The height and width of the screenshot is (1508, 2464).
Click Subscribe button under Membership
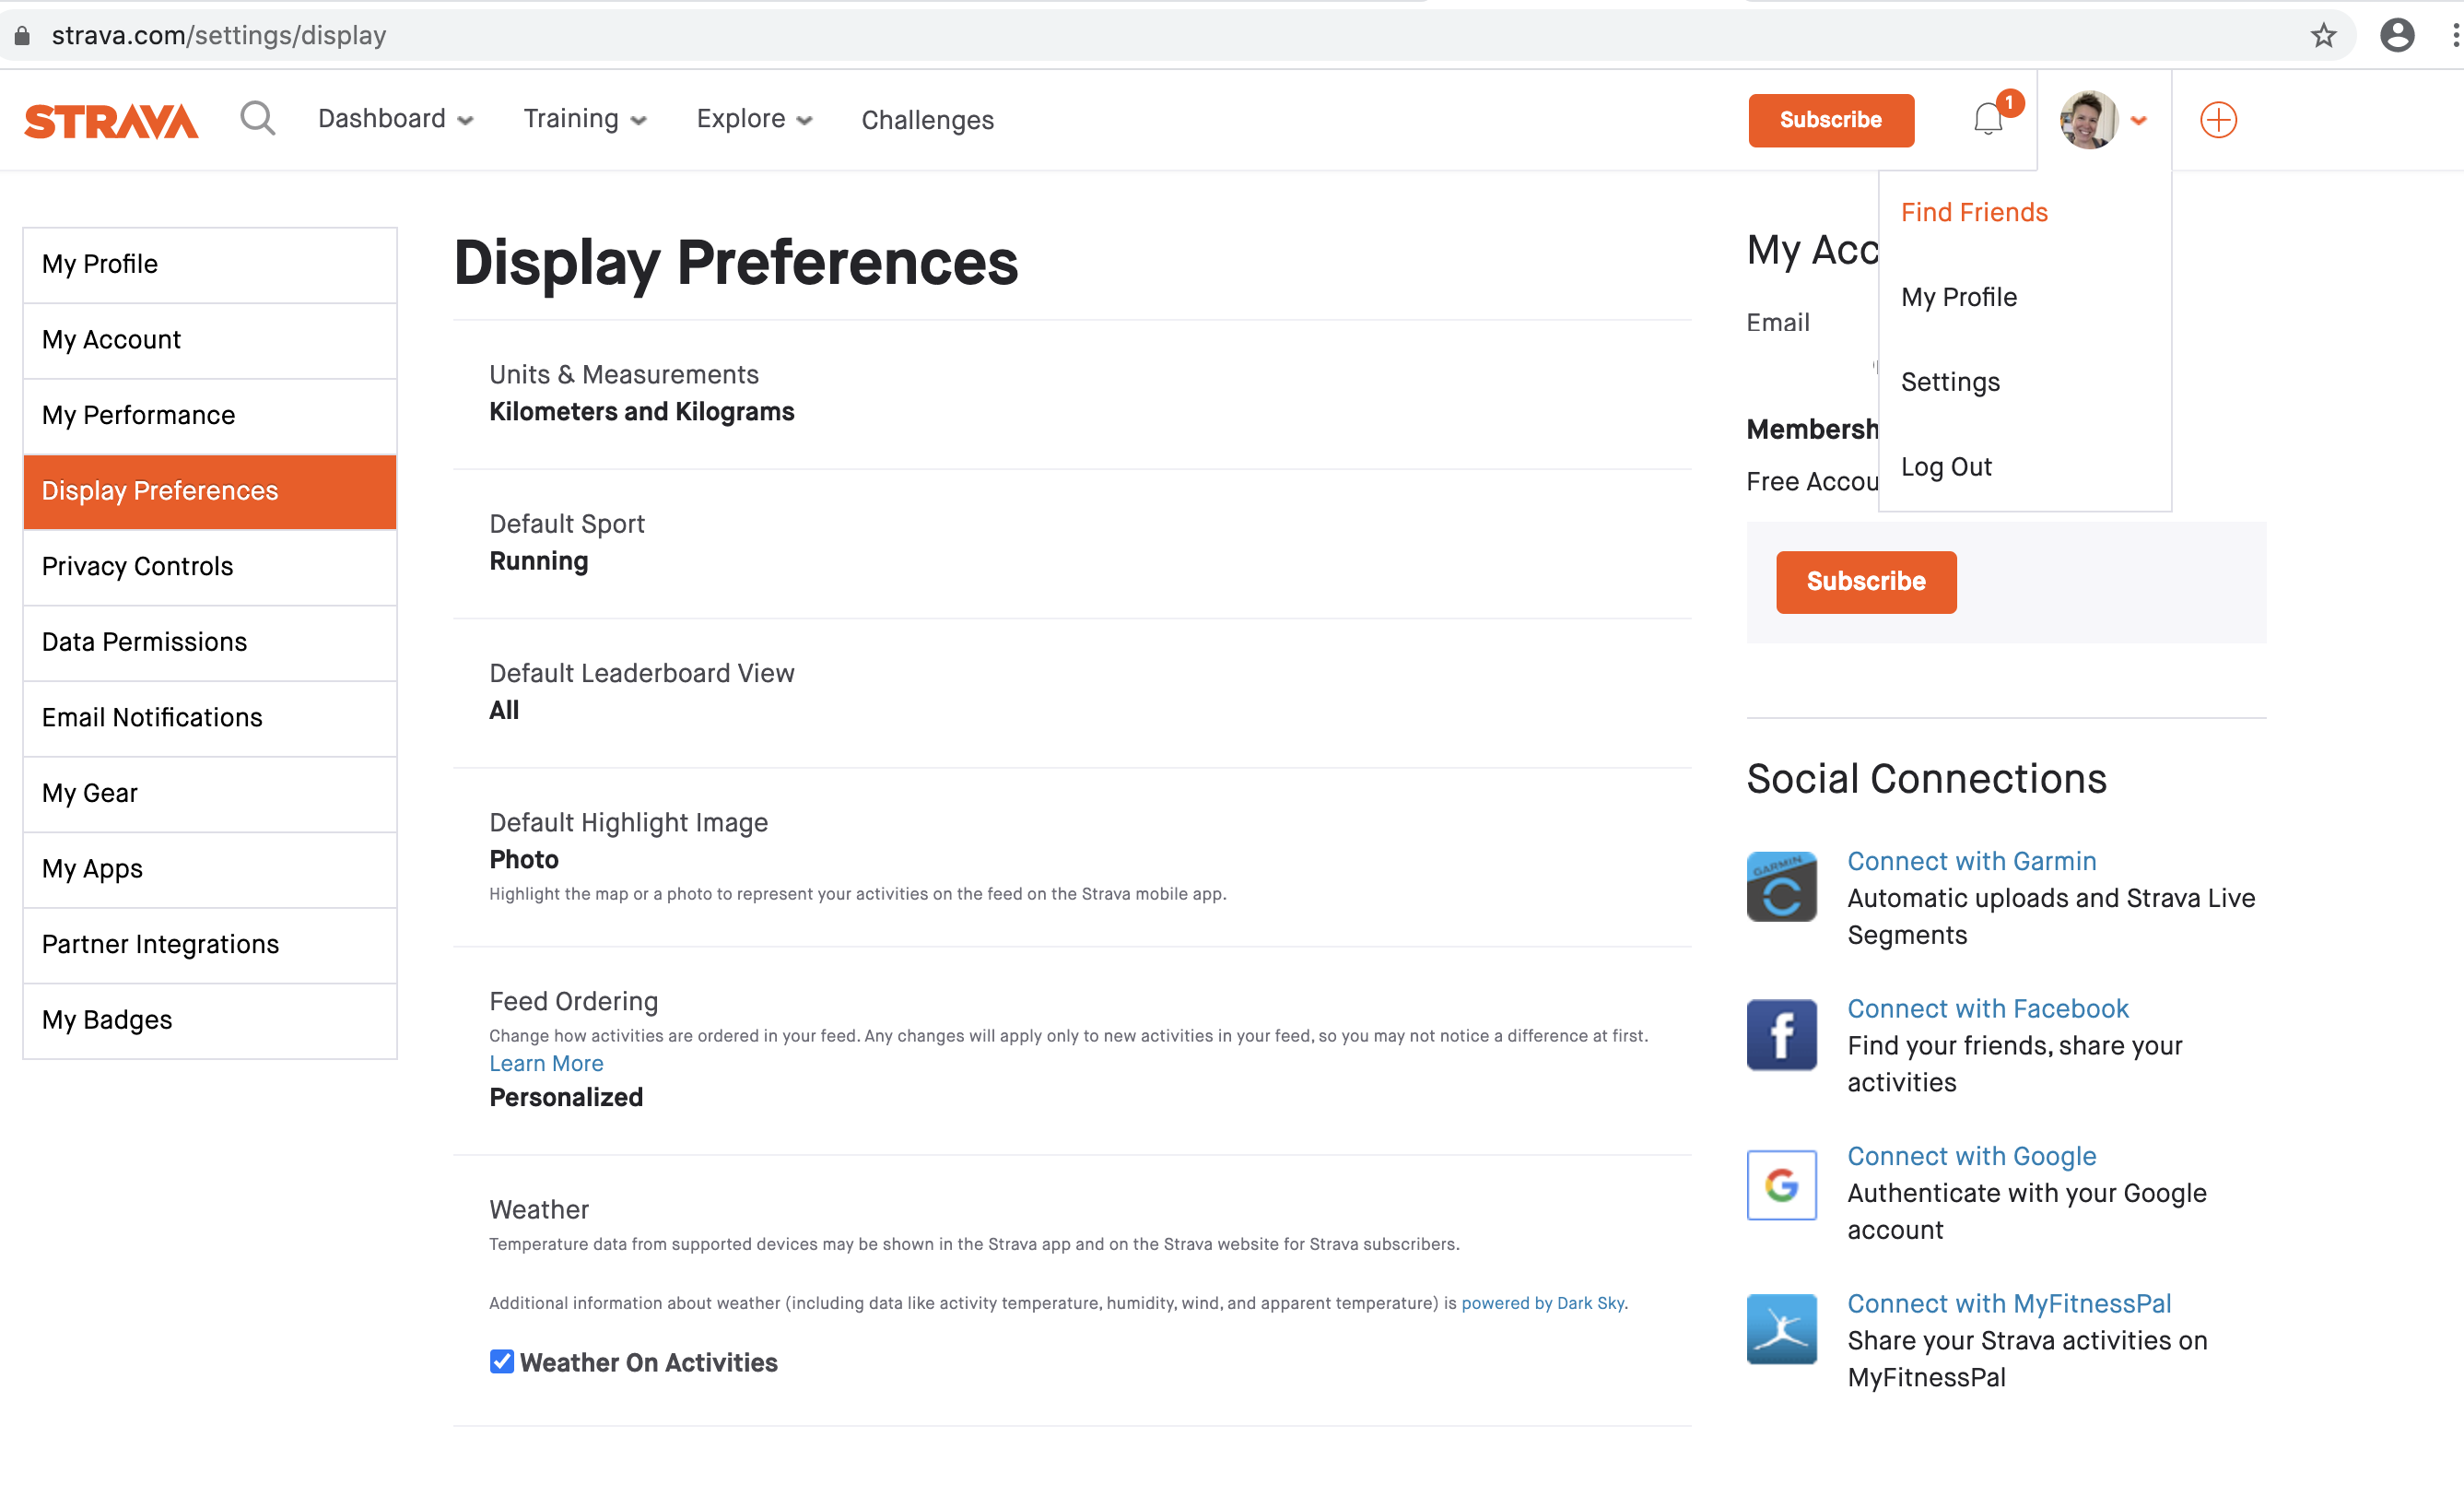[x=1865, y=581]
